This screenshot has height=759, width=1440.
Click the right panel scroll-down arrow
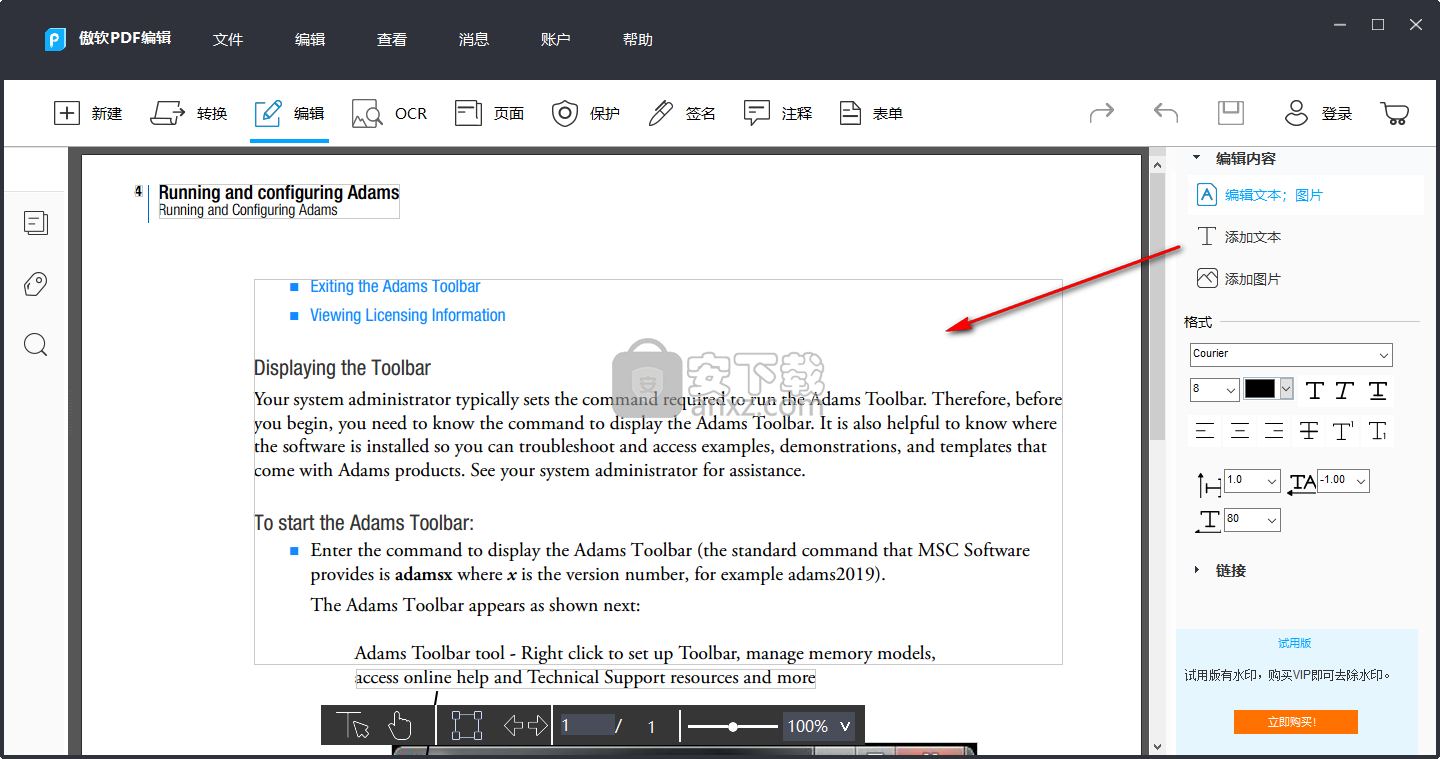1157,746
